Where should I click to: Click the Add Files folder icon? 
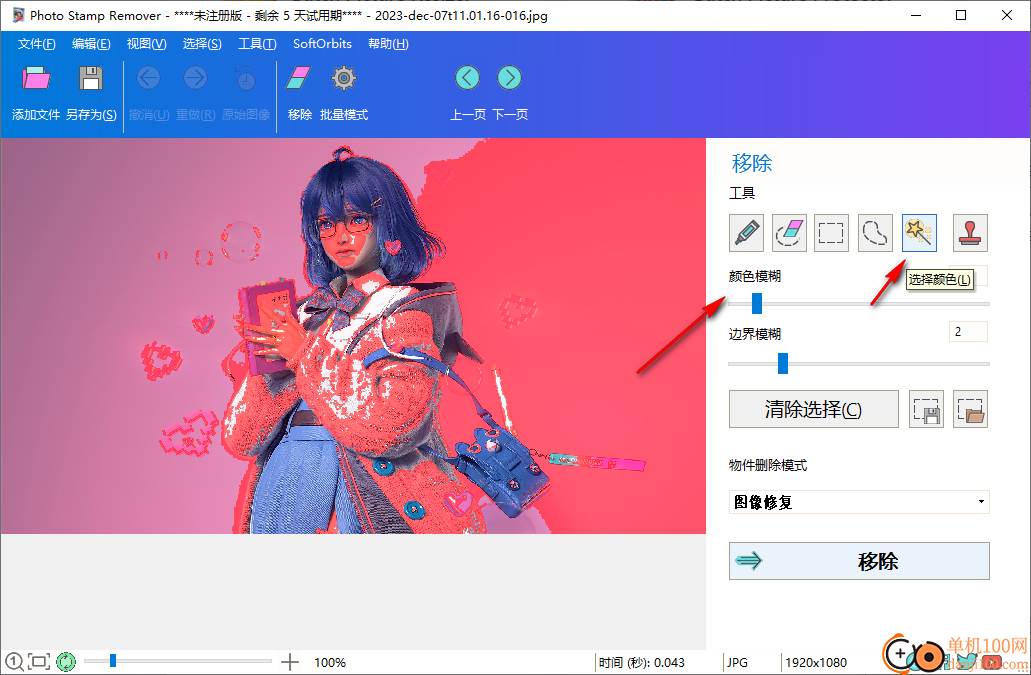36,78
